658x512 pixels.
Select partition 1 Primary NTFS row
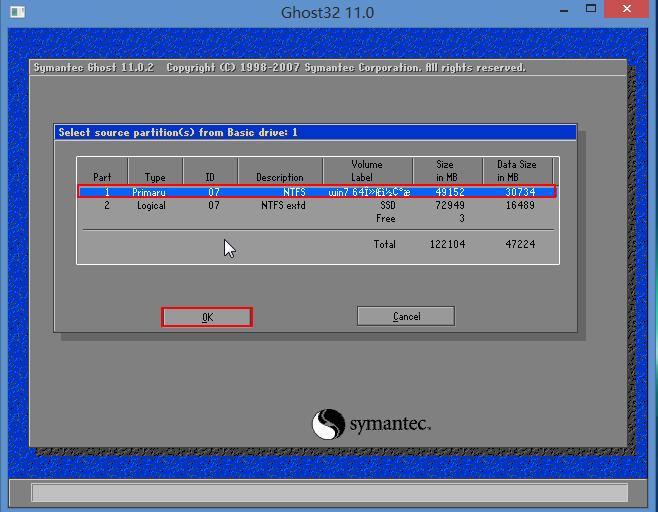click(x=317, y=192)
